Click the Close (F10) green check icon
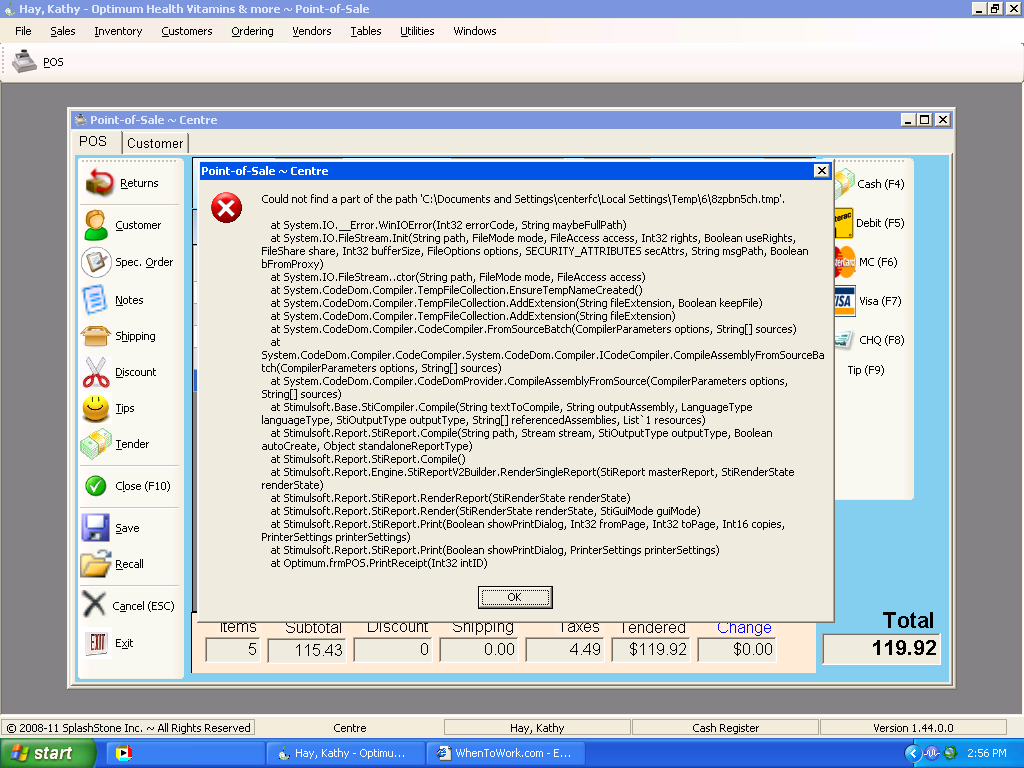Image resolution: width=1024 pixels, height=768 pixels. (x=95, y=486)
